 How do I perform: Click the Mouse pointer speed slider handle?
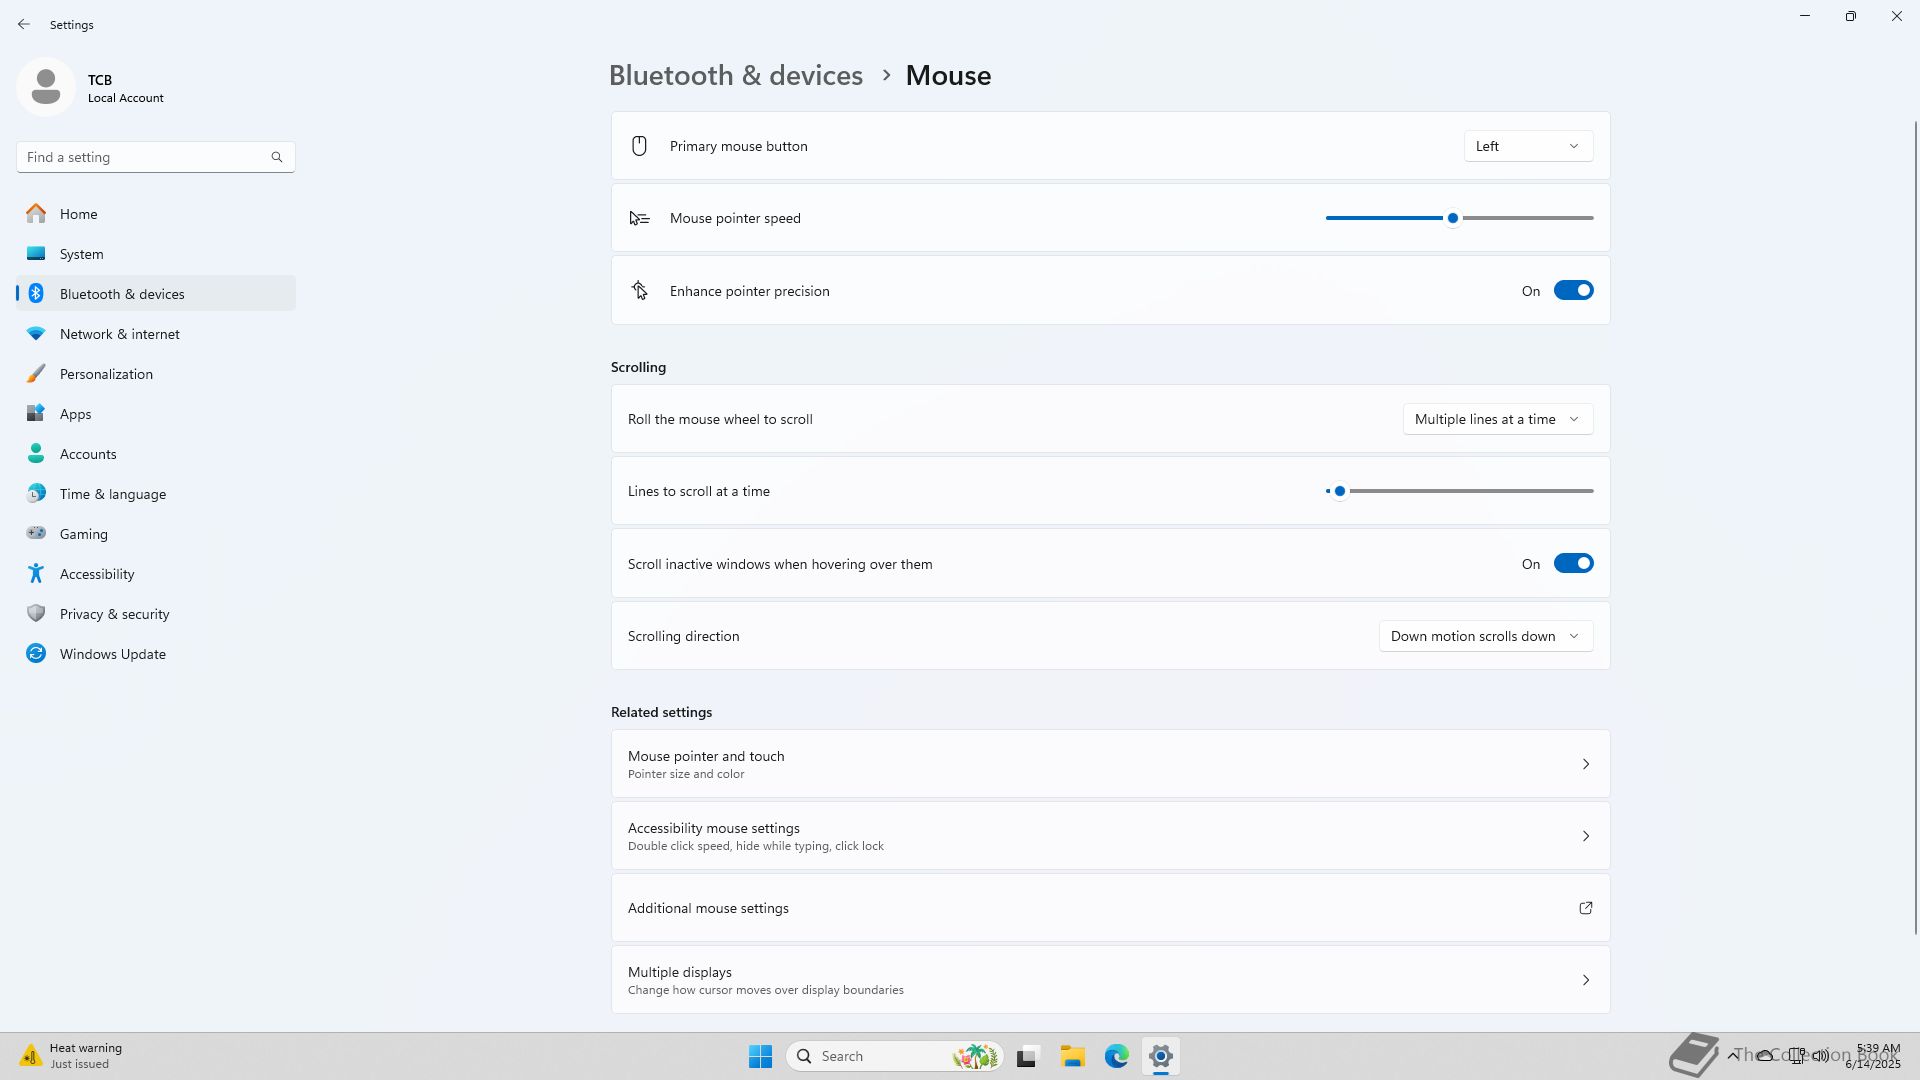click(1453, 218)
